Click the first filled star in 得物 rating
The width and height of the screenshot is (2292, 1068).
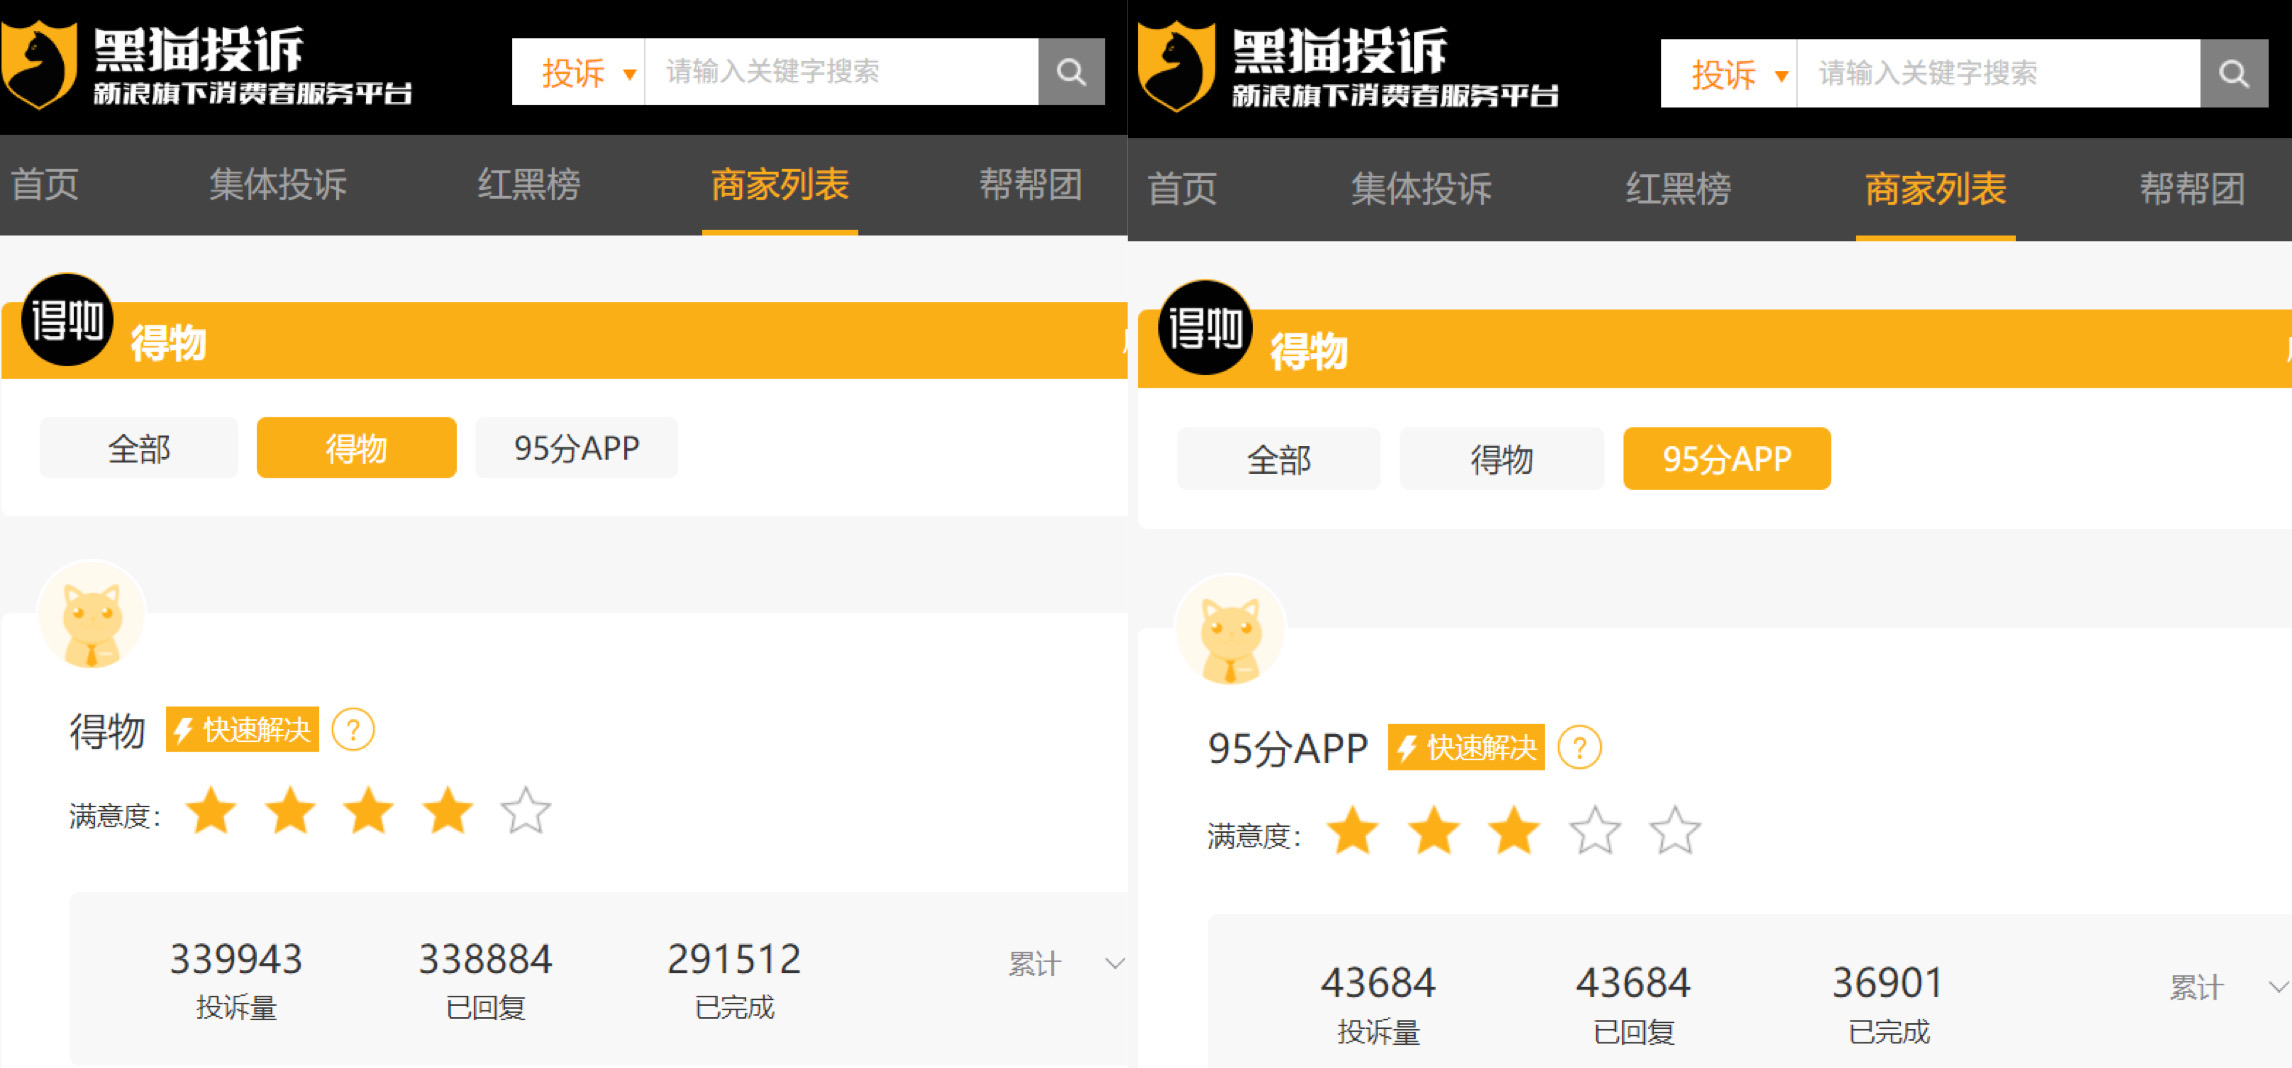coord(212,810)
